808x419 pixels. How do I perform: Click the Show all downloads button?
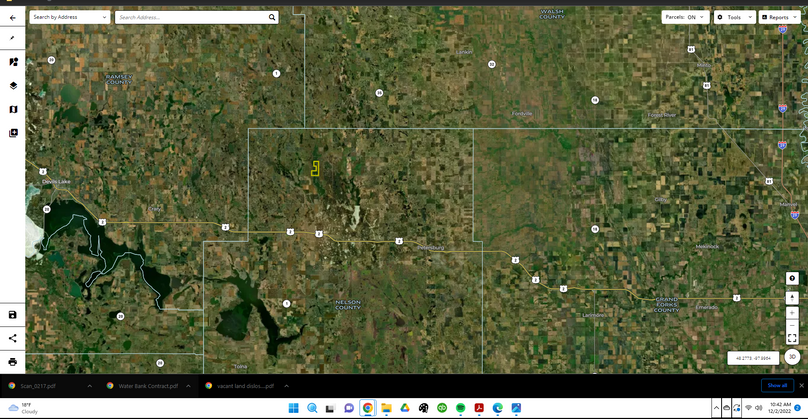coord(776,385)
